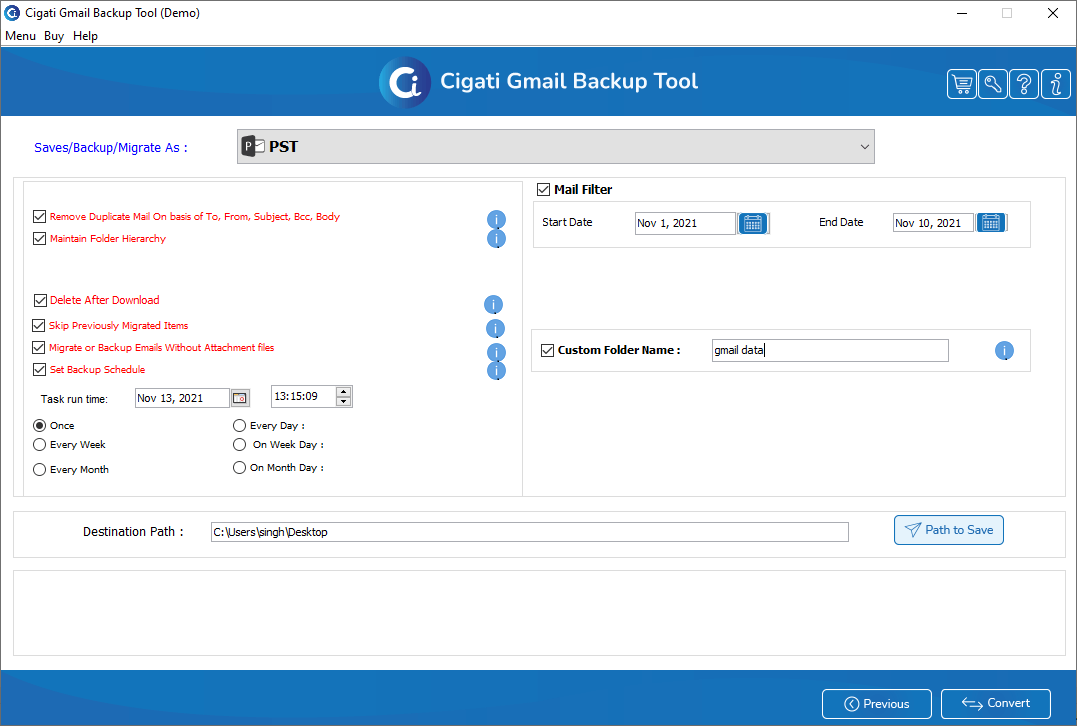Select the On Month Day radio button
The height and width of the screenshot is (726, 1077).
coord(239,468)
